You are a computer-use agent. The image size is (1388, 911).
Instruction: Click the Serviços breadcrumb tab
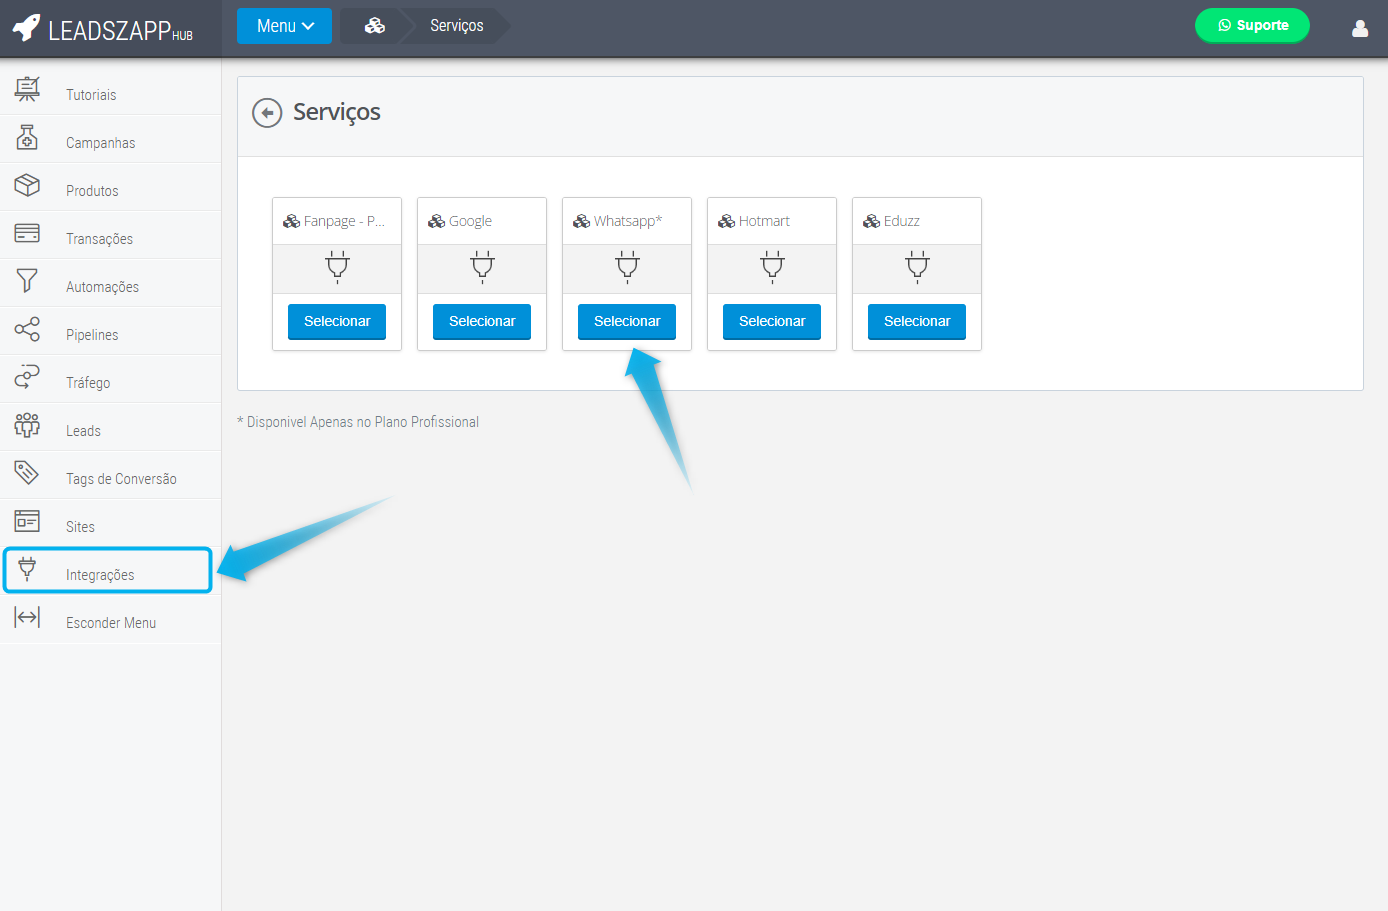tap(456, 26)
